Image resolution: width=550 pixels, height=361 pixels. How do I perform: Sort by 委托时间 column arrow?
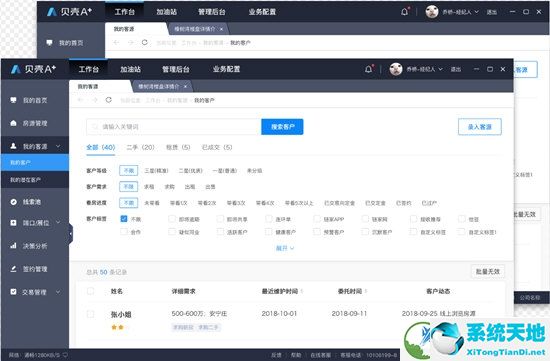point(365,291)
